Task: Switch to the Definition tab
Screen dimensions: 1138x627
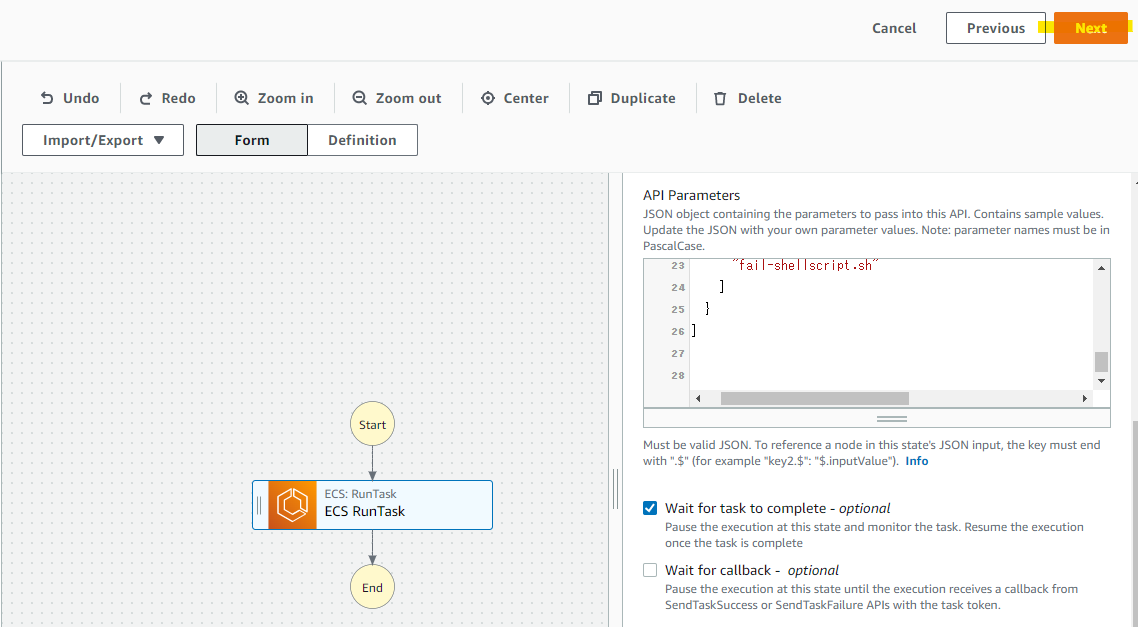Action: click(362, 140)
